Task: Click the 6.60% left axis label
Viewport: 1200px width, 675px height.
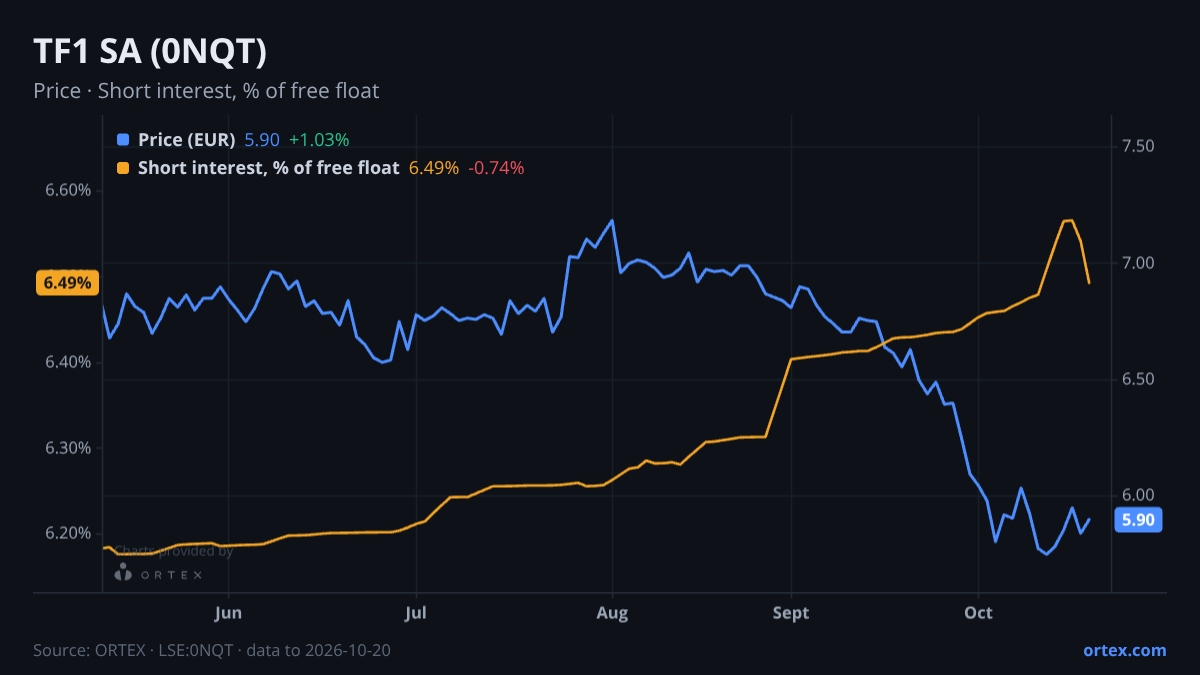Action: point(68,191)
